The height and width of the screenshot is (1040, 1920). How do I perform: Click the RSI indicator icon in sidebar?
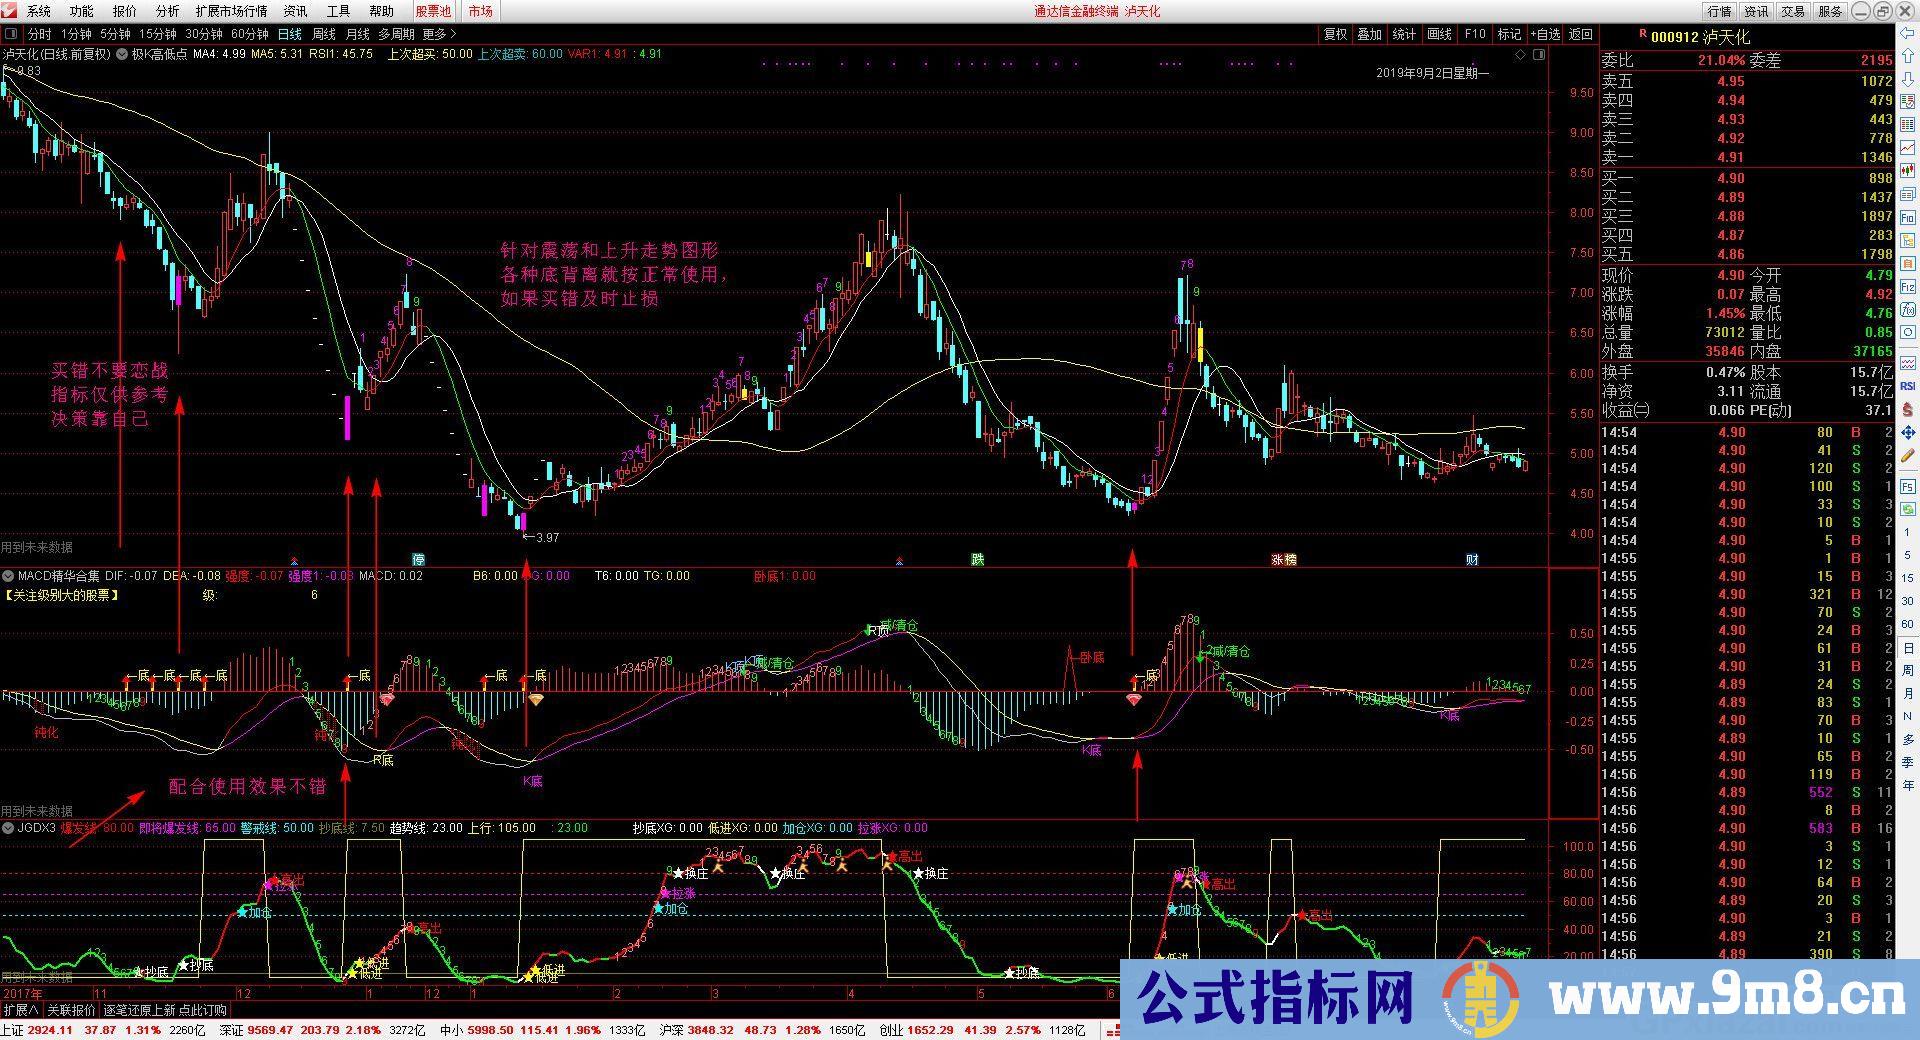pyautogui.click(x=1908, y=386)
